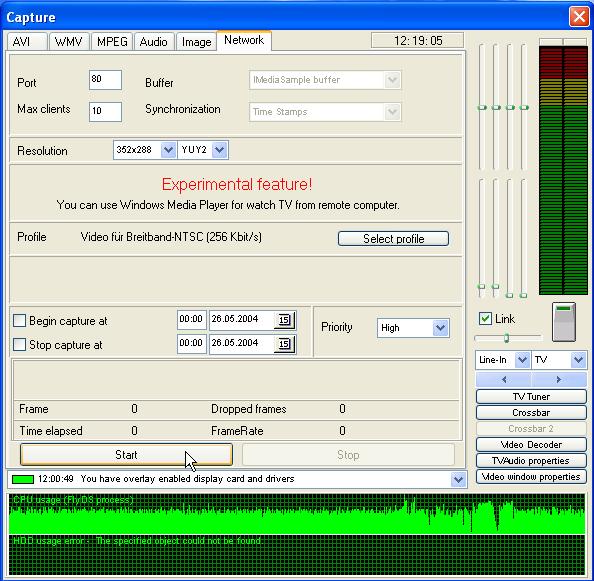594x581 pixels.
Task: Click the 12:19:05 clock display
Action: tap(417, 41)
